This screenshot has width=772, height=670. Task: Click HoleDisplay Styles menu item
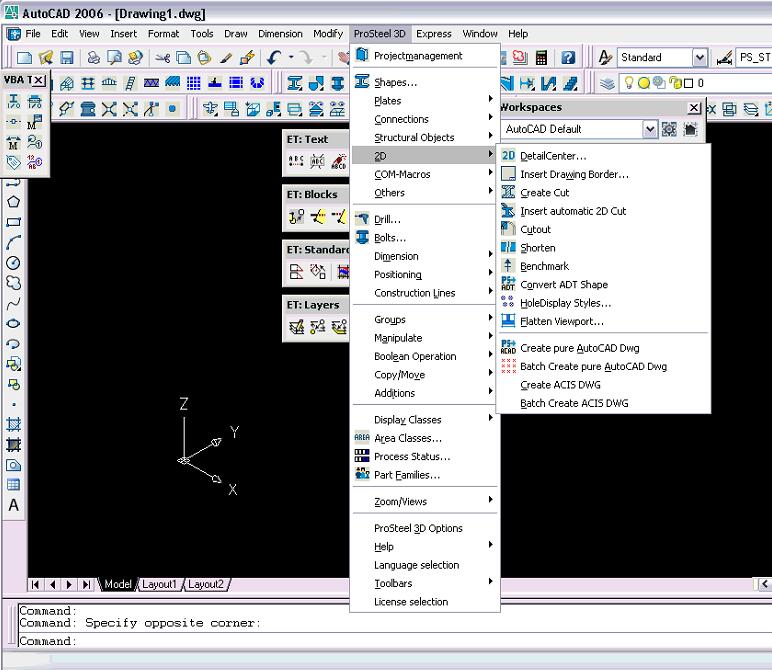(x=604, y=303)
